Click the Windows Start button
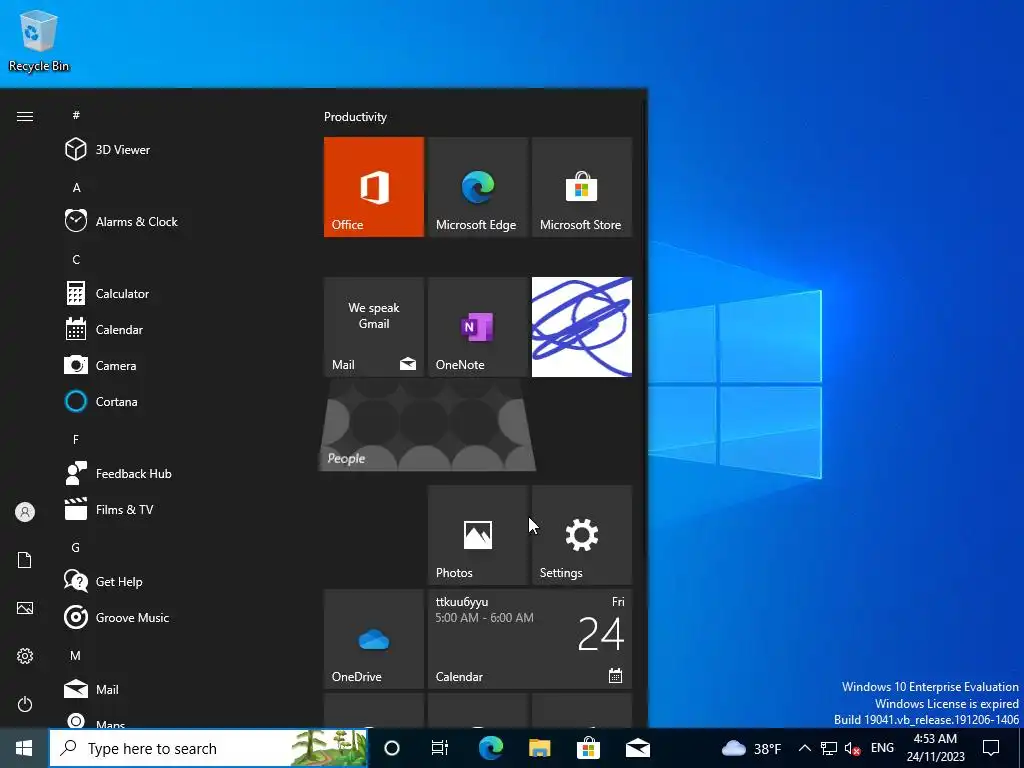The height and width of the screenshot is (768, 1024). (x=24, y=748)
